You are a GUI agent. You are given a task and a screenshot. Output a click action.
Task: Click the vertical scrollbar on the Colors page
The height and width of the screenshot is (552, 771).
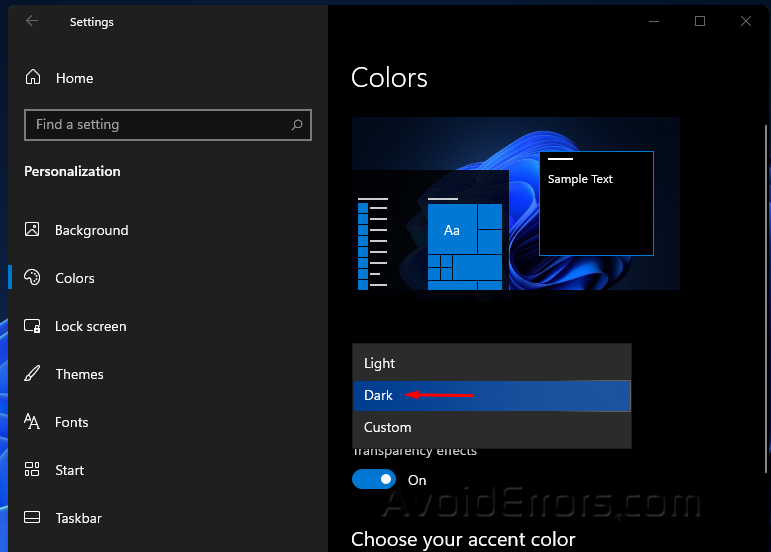click(768, 300)
